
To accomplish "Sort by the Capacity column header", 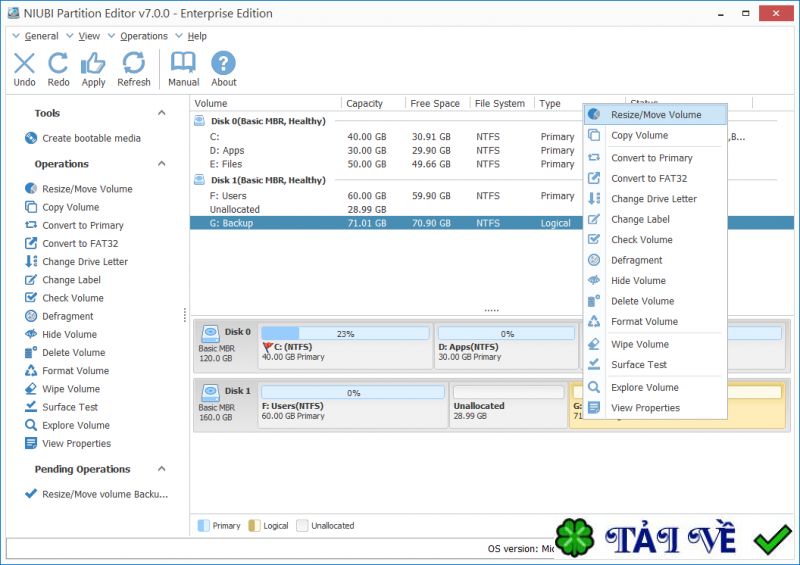I will [x=365, y=104].
